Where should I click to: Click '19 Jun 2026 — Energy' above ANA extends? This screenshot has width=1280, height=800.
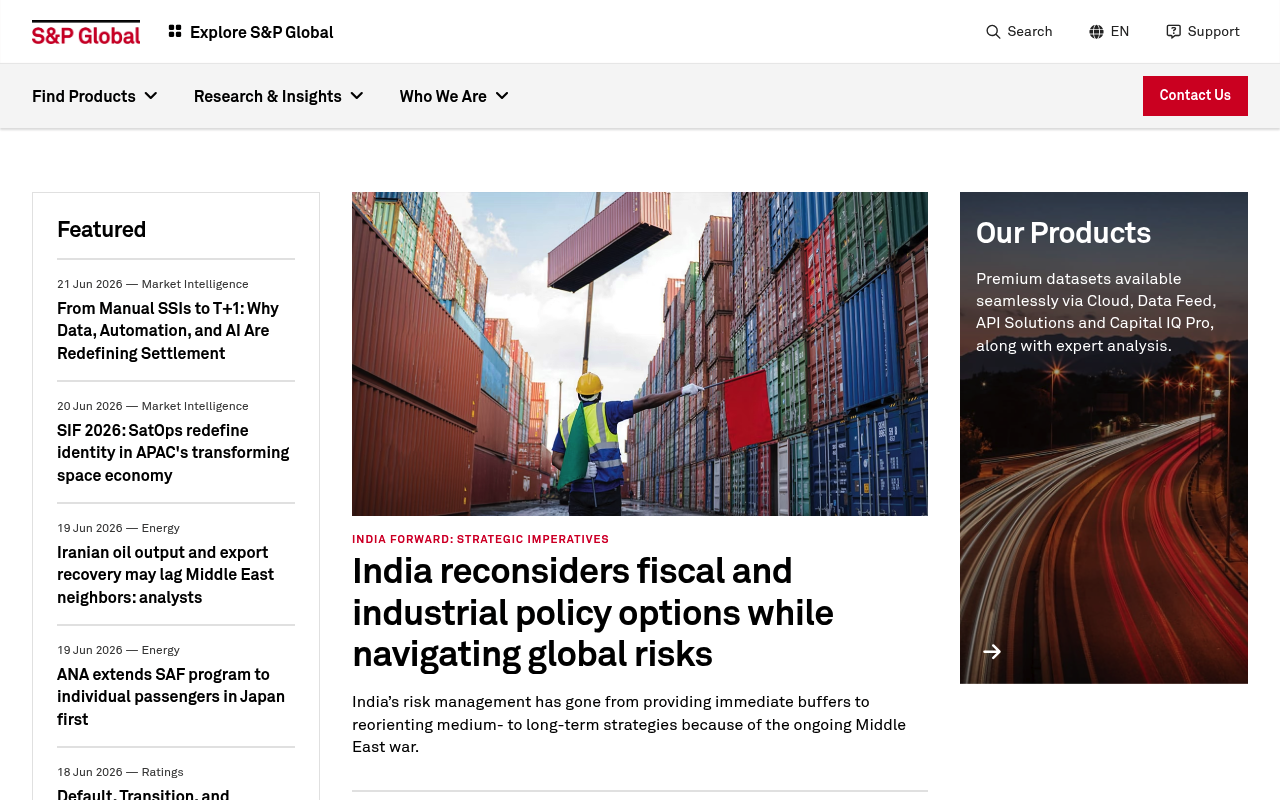click(x=118, y=650)
